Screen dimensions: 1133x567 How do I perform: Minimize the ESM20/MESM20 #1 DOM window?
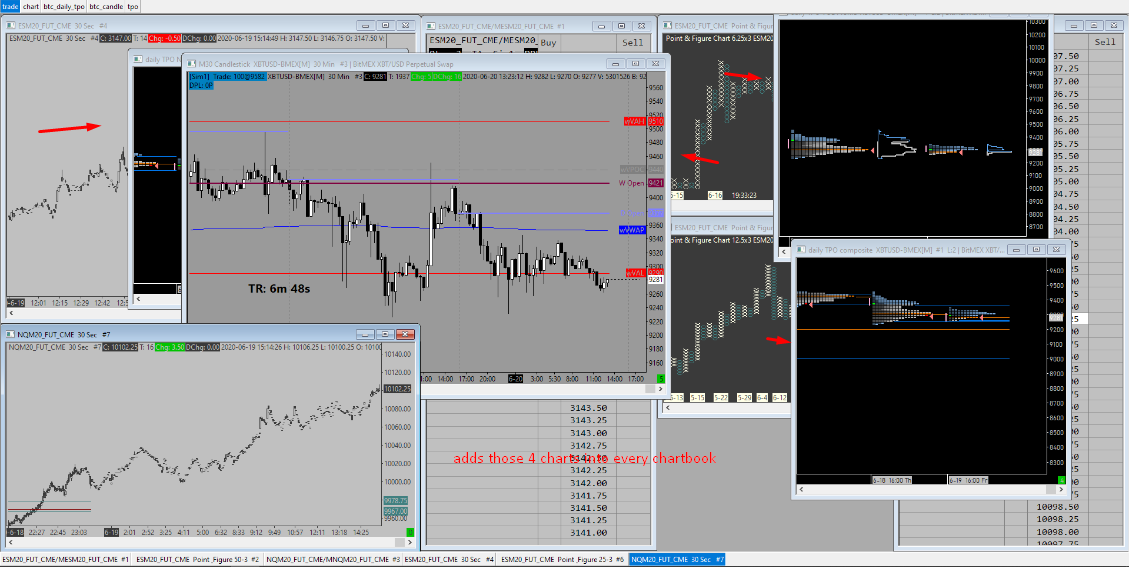601,26
